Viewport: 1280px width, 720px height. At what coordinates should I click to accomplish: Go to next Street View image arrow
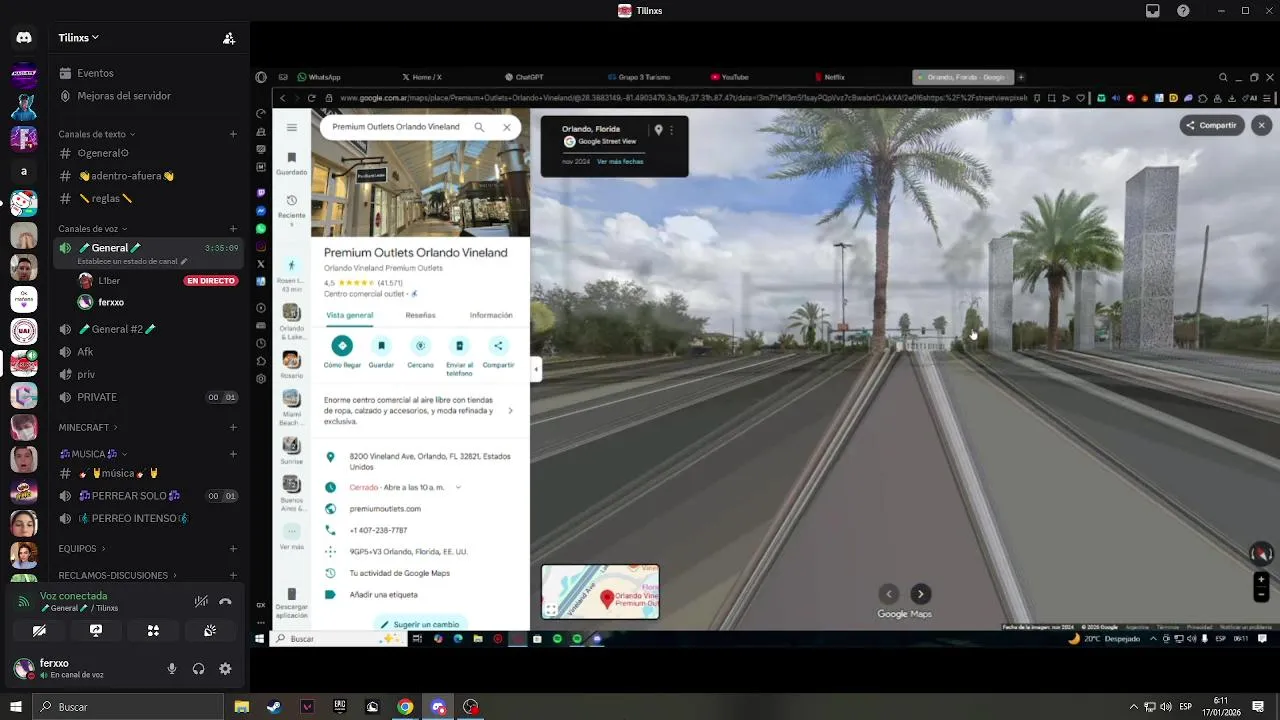[921, 594]
